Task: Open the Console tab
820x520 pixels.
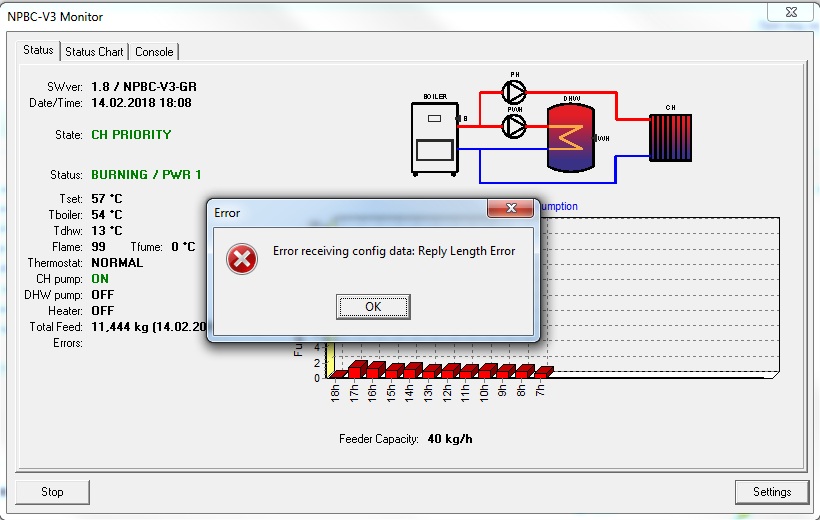Action: pyautogui.click(x=154, y=52)
